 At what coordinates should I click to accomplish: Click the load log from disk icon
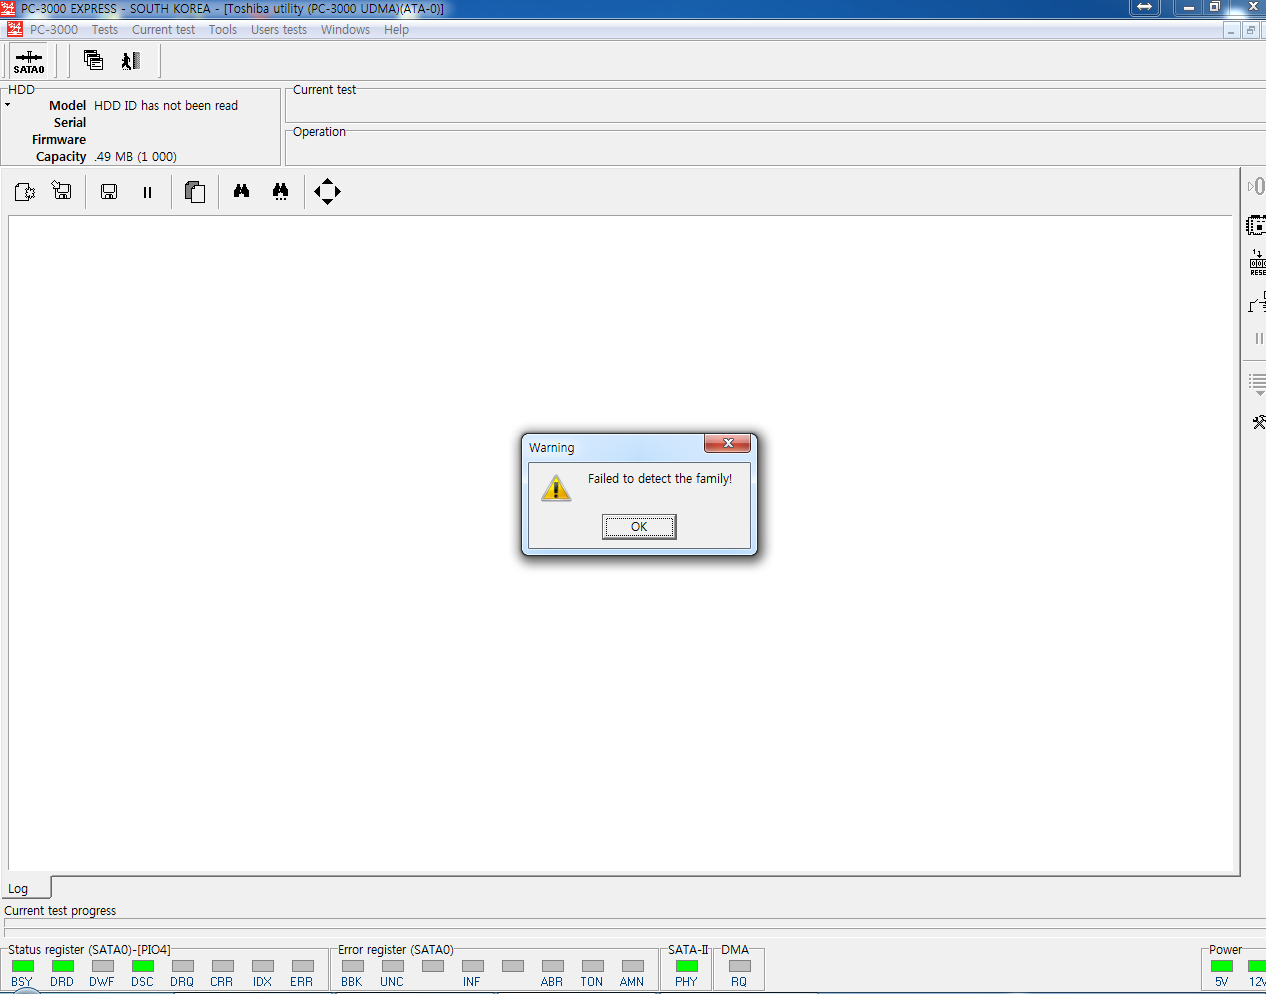click(62, 191)
